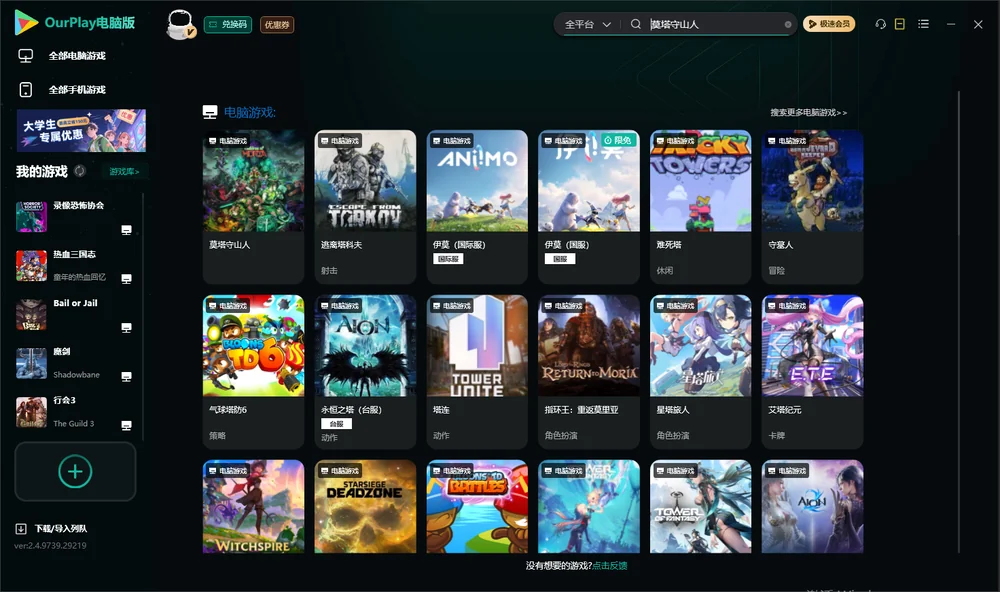Click the 优惠券 coupon button
This screenshot has height=592, width=1000.
(277, 25)
